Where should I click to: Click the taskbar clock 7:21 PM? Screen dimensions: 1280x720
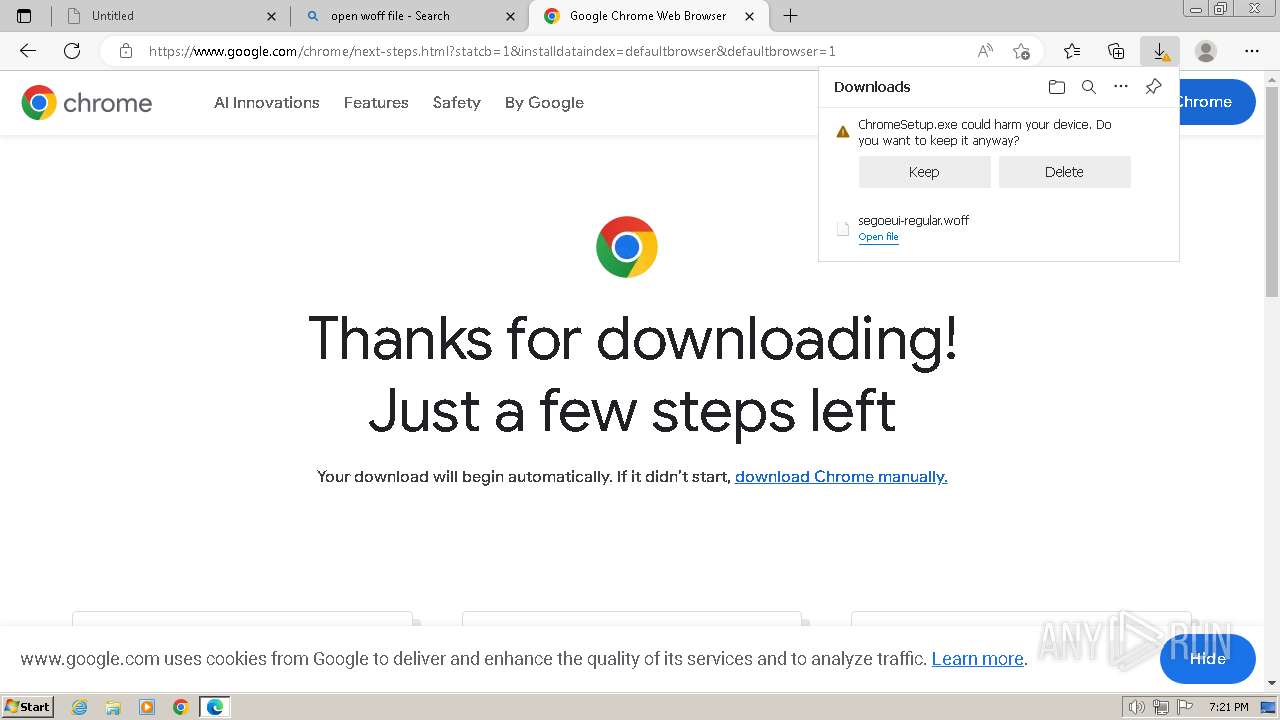point(1229,707)
